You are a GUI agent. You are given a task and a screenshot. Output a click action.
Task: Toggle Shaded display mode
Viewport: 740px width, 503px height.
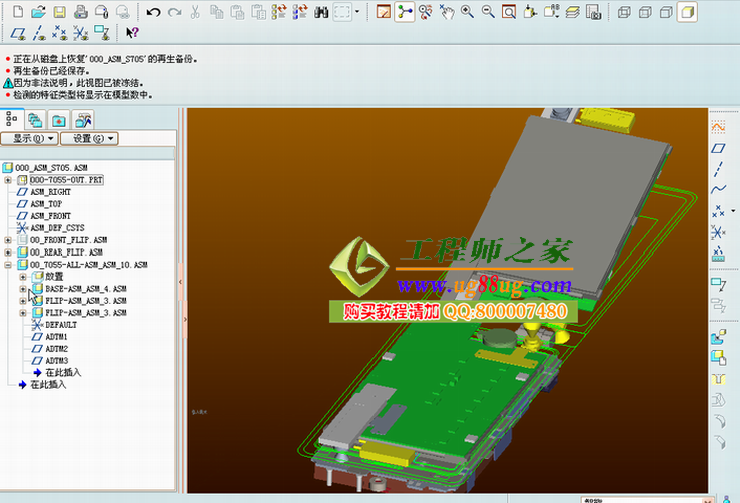687,12
